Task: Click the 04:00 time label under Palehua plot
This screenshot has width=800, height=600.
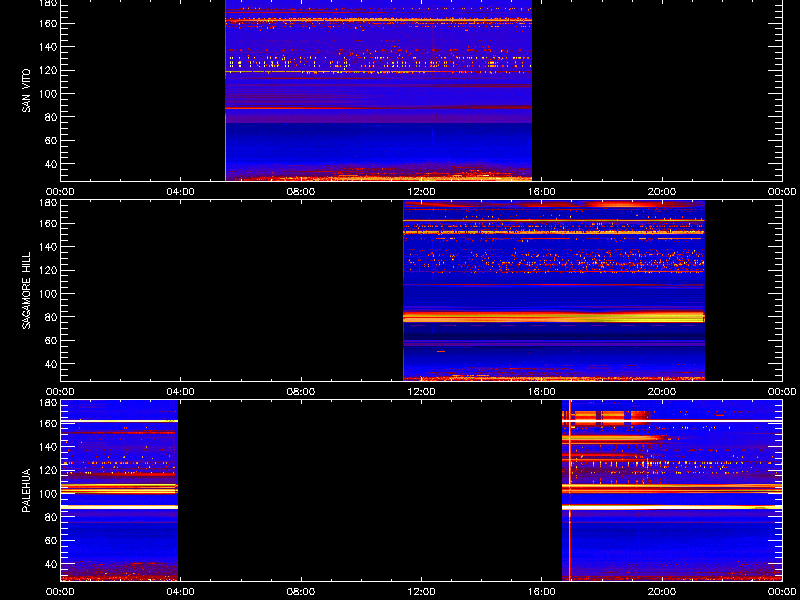Action: click(x=181, y=592)
